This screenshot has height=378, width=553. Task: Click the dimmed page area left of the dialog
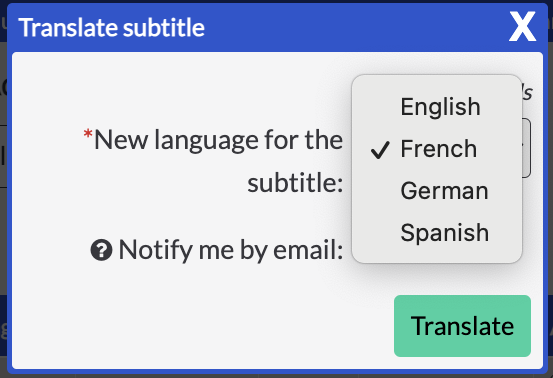tap(4, 212)
